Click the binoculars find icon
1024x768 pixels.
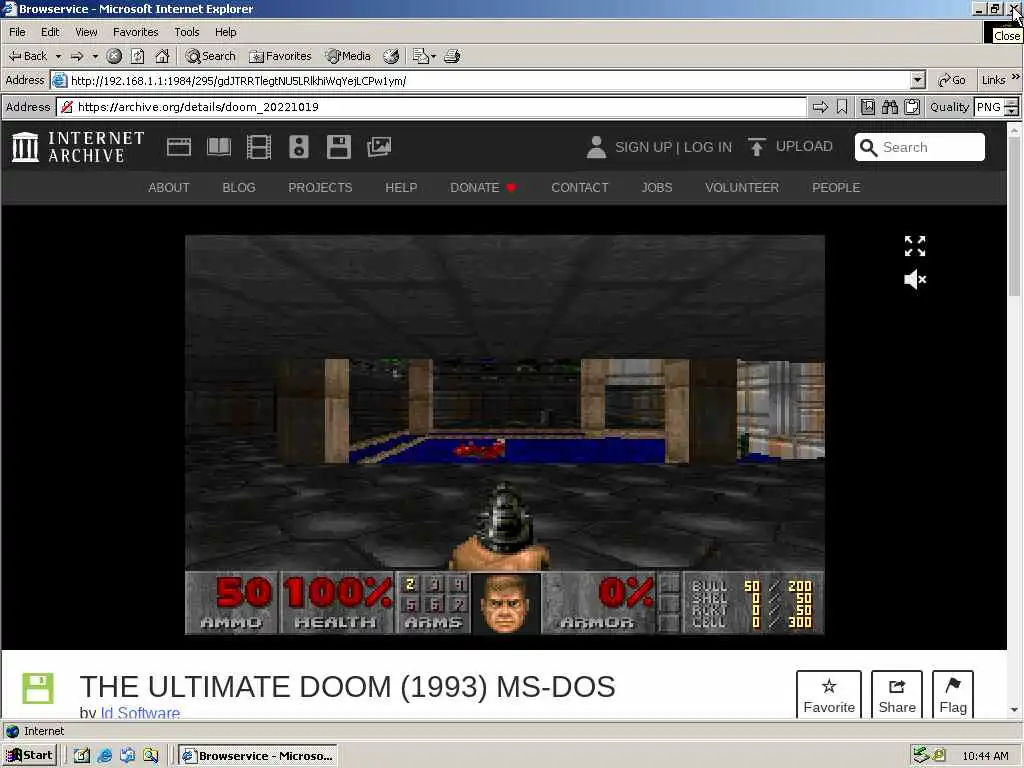890,107
